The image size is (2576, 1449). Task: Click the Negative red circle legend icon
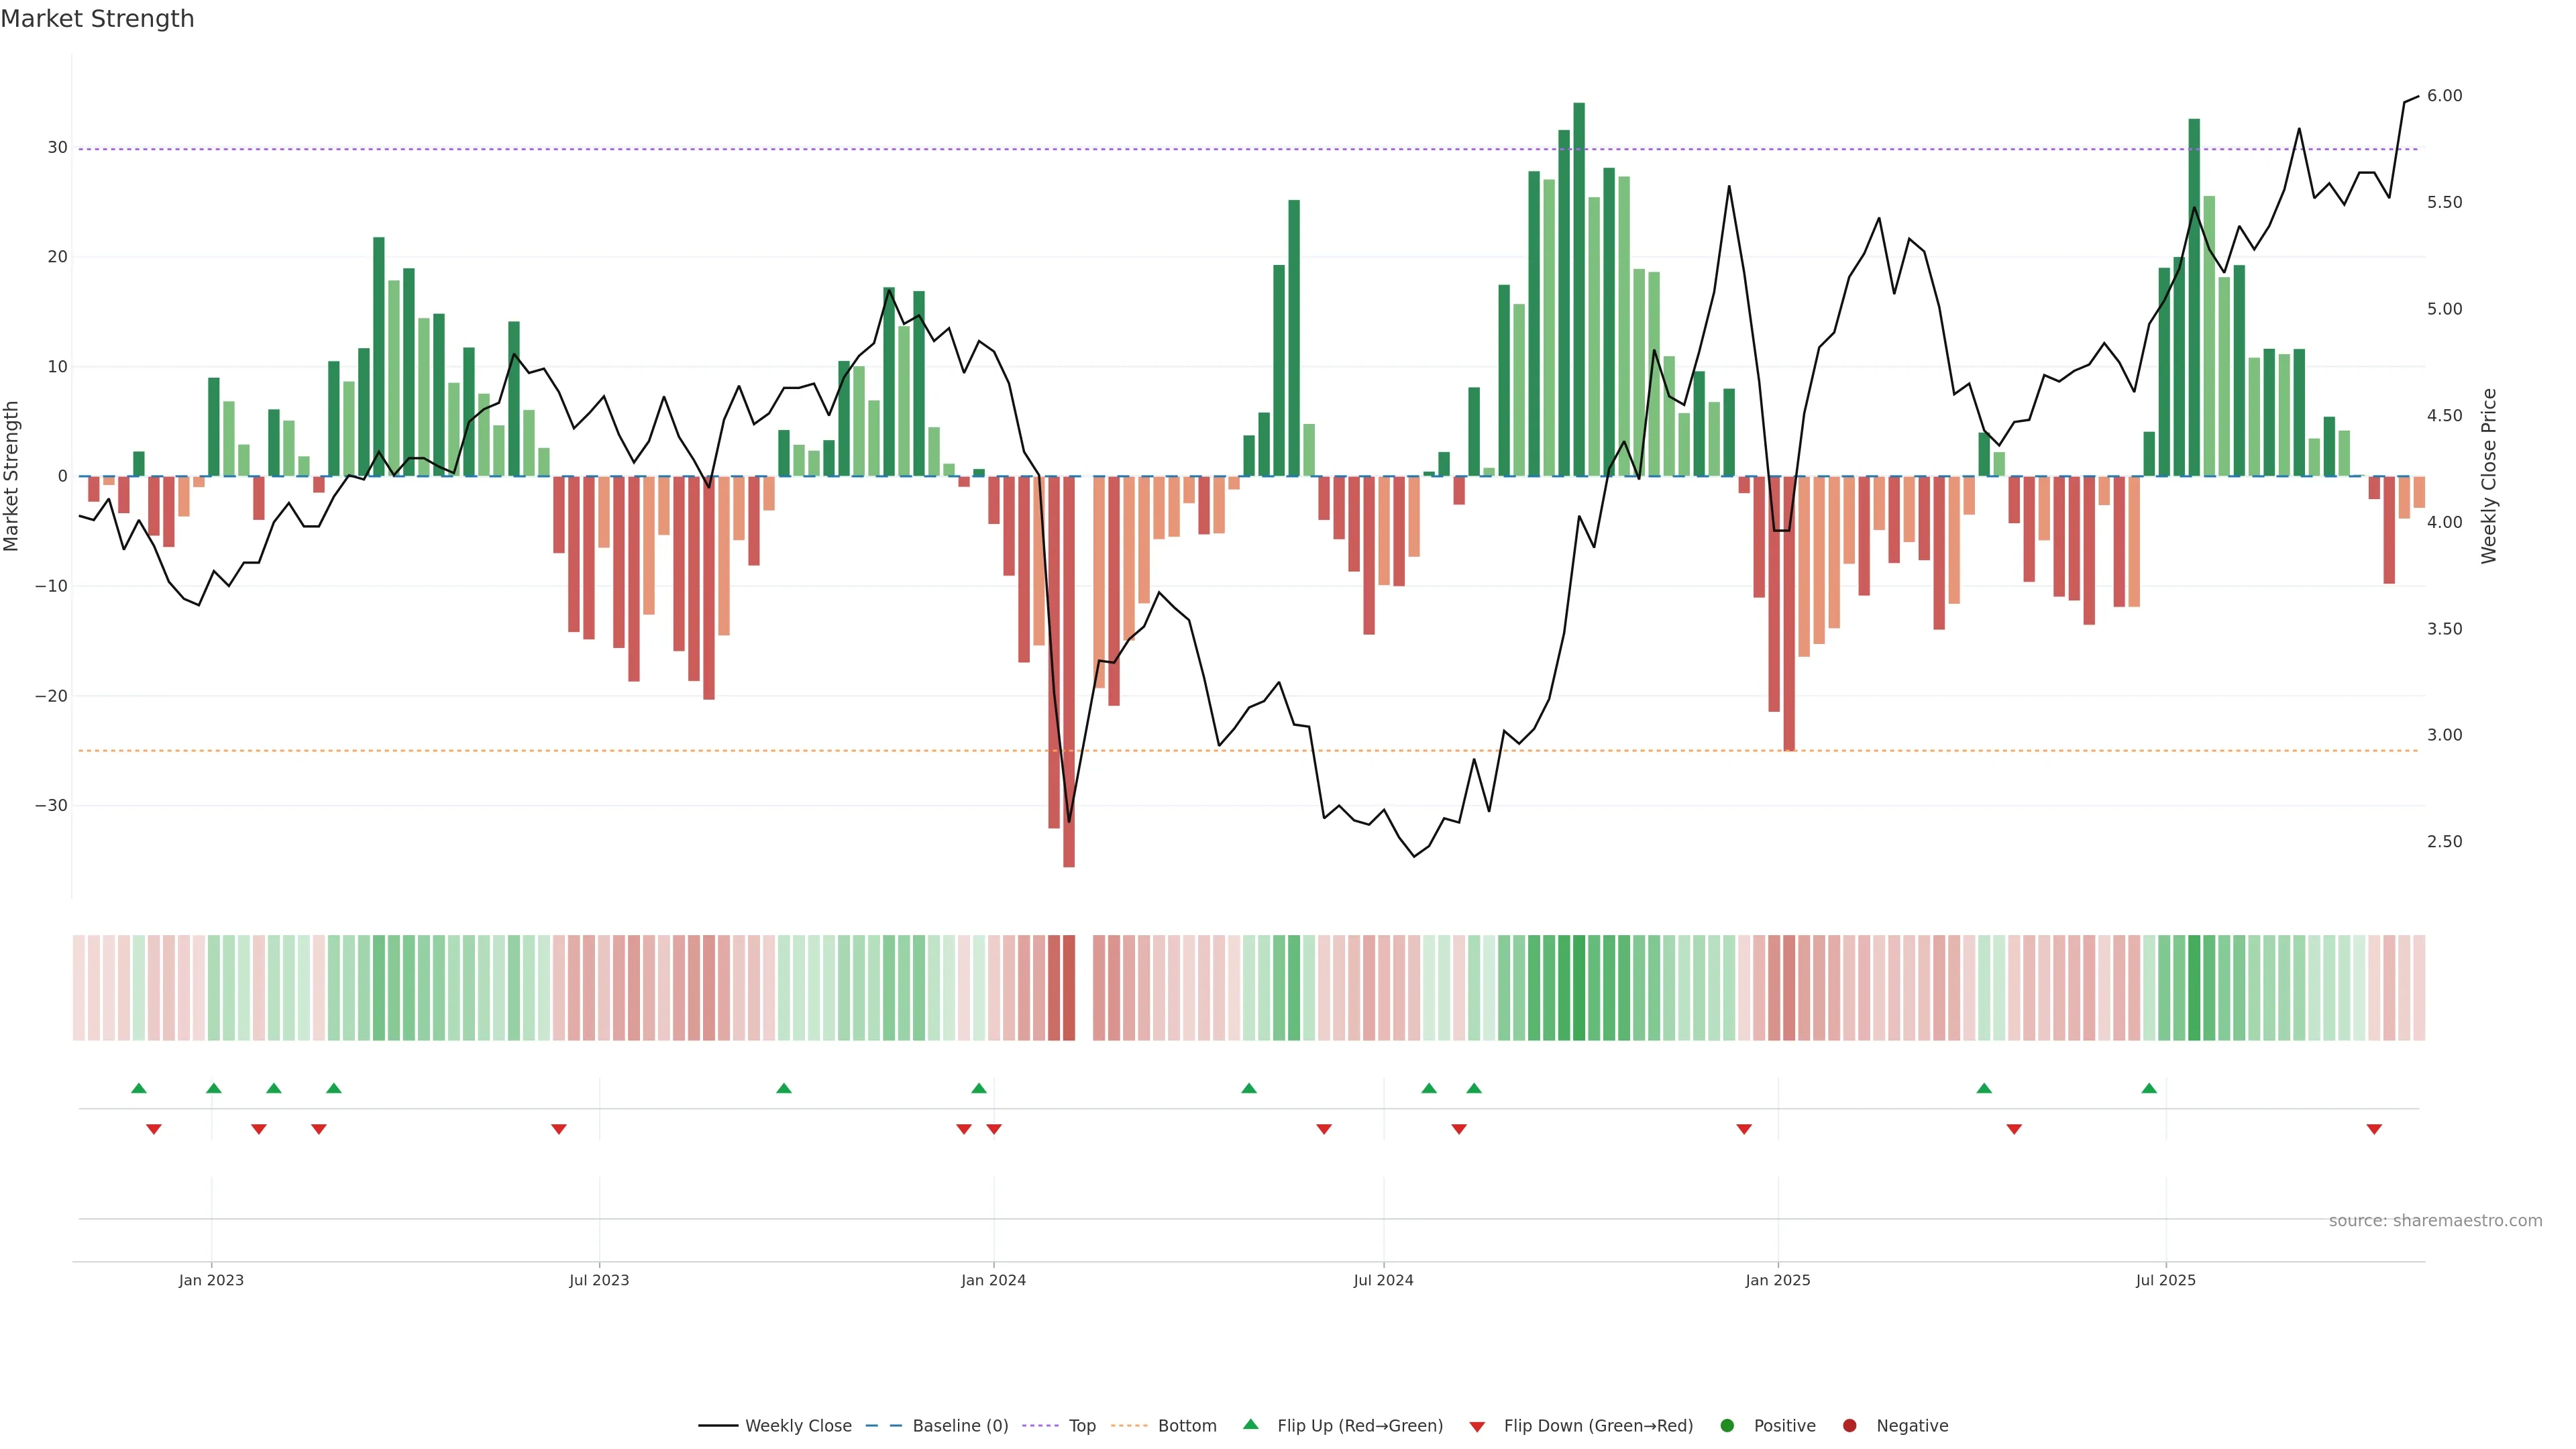1849,1426
